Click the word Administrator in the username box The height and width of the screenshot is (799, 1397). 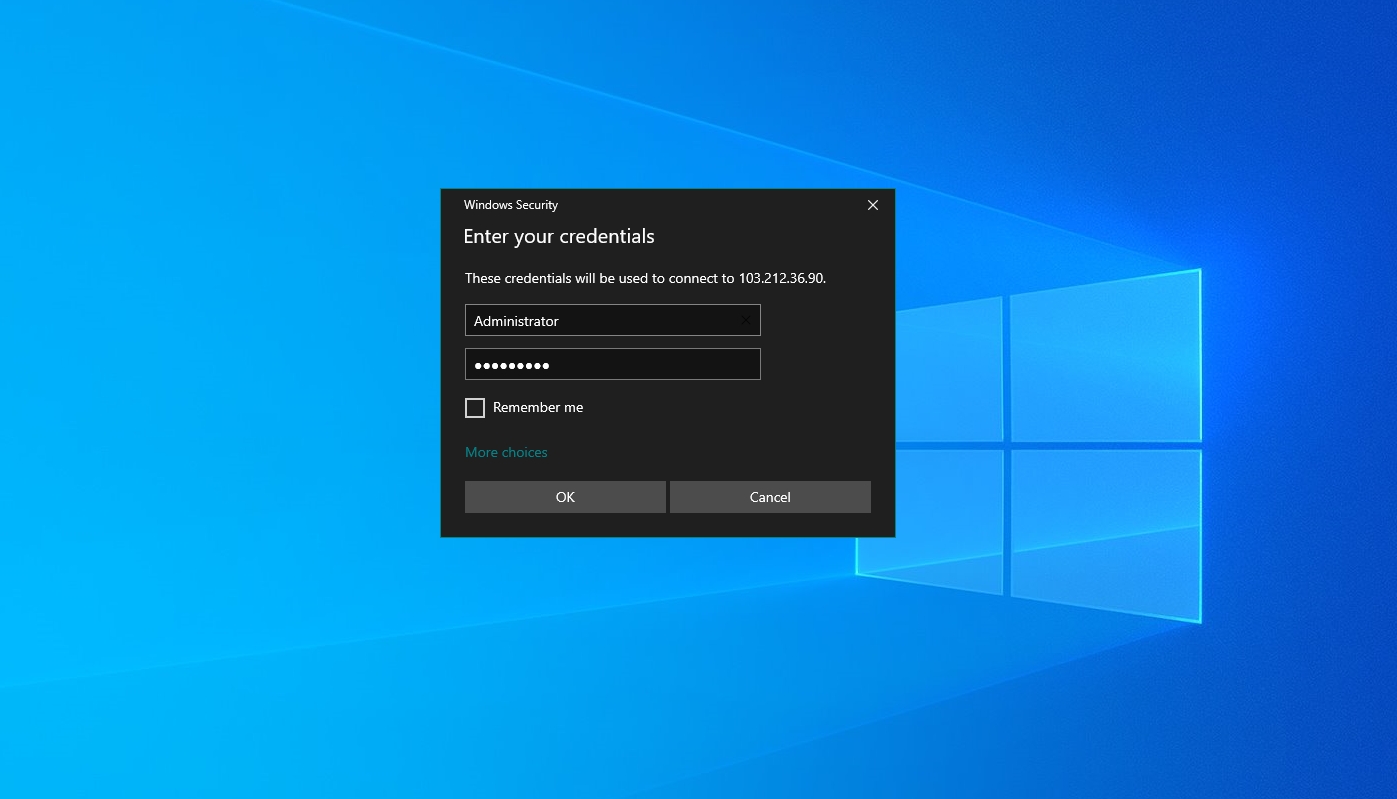tap(516, 321)
